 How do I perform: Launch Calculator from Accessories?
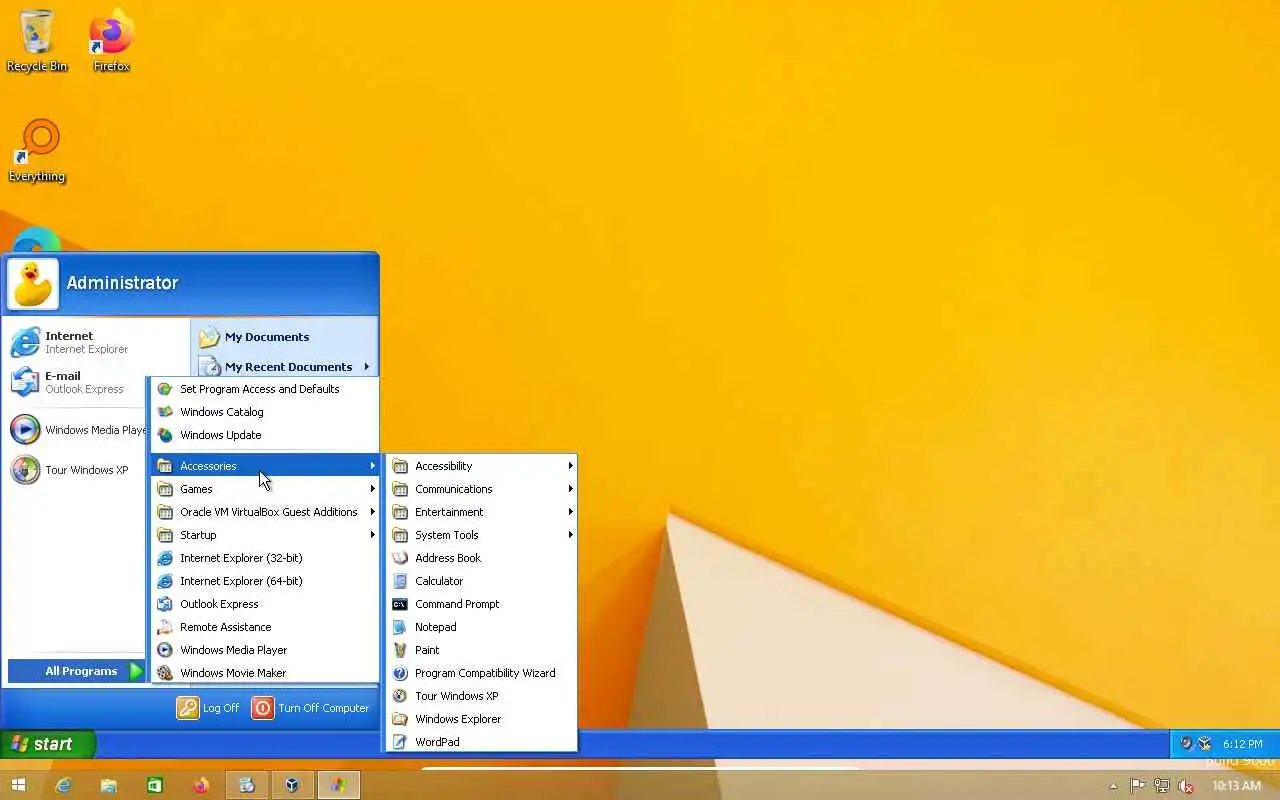pyautogui.click(x=482, y=581)
